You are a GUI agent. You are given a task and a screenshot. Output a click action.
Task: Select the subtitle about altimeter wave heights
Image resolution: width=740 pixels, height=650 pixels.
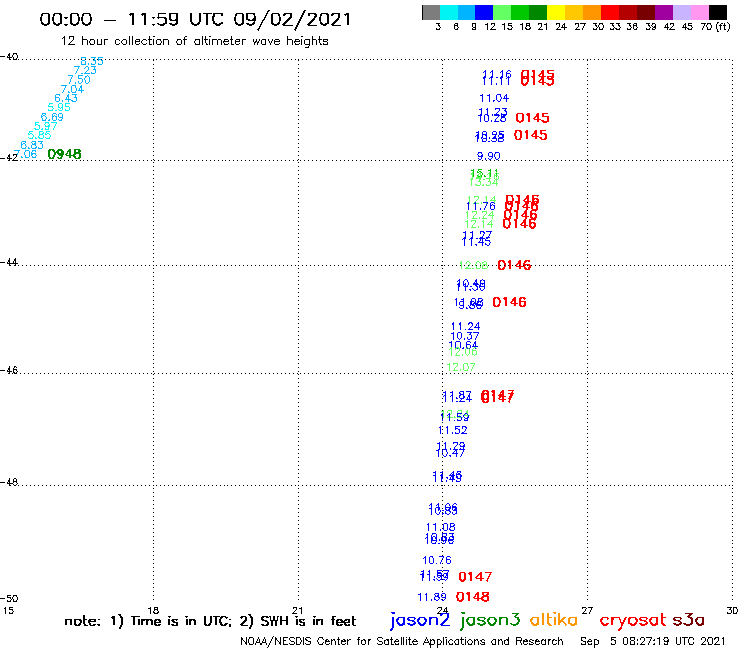point(194,41)
